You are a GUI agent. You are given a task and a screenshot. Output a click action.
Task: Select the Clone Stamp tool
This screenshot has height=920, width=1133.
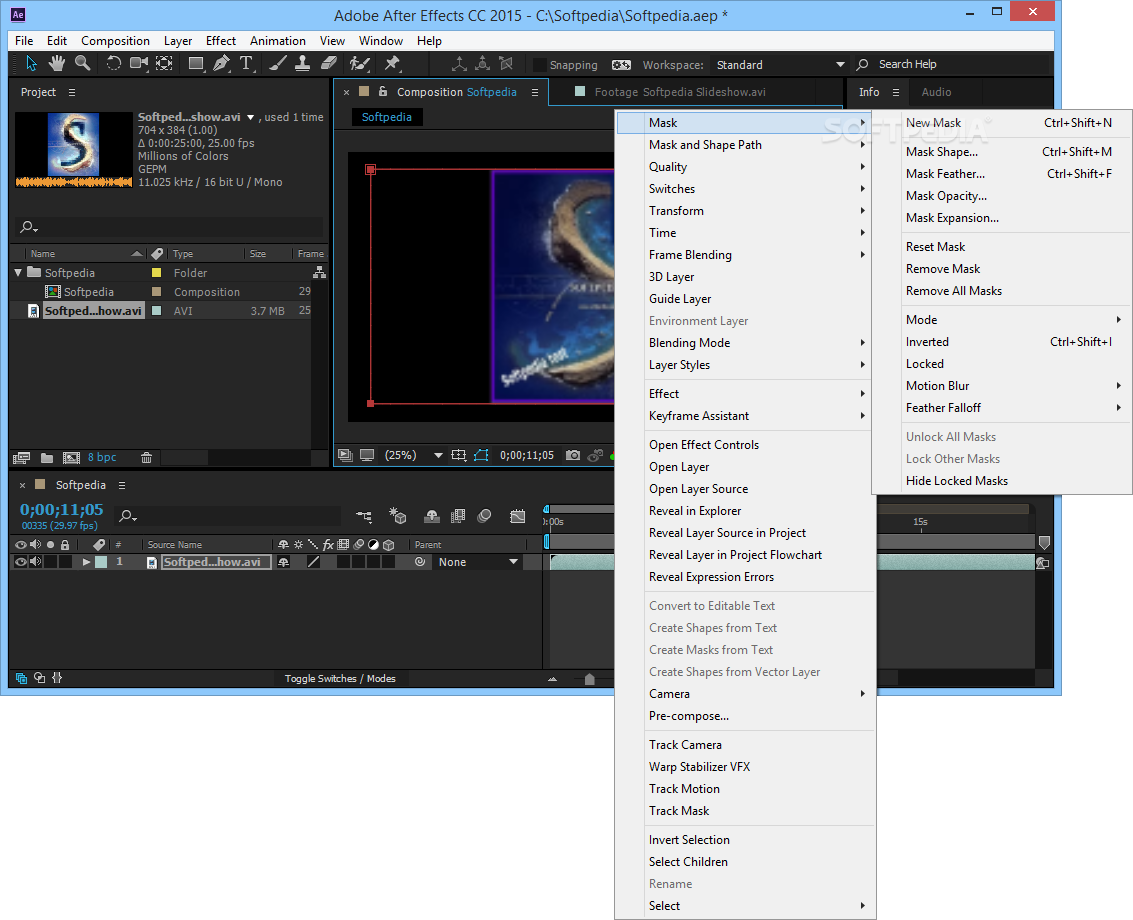[x=302, y=63]
